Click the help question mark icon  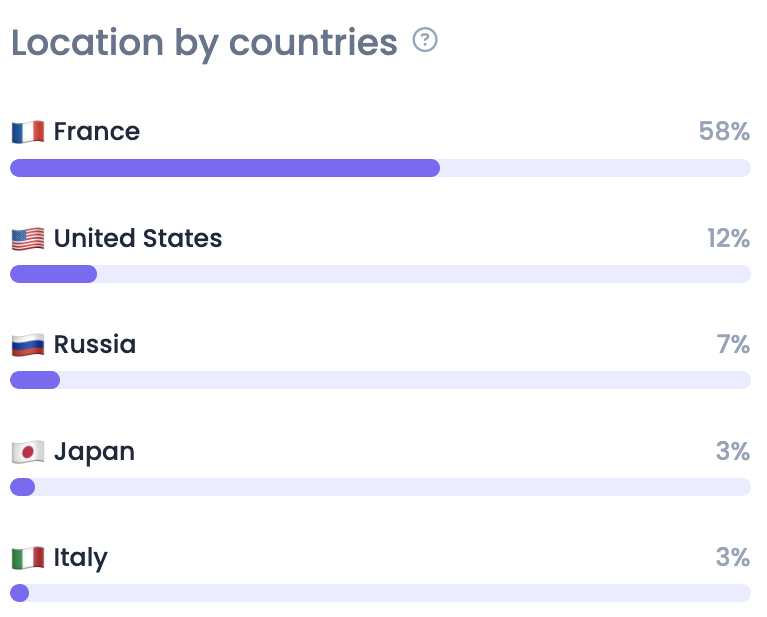coord(425,41)
